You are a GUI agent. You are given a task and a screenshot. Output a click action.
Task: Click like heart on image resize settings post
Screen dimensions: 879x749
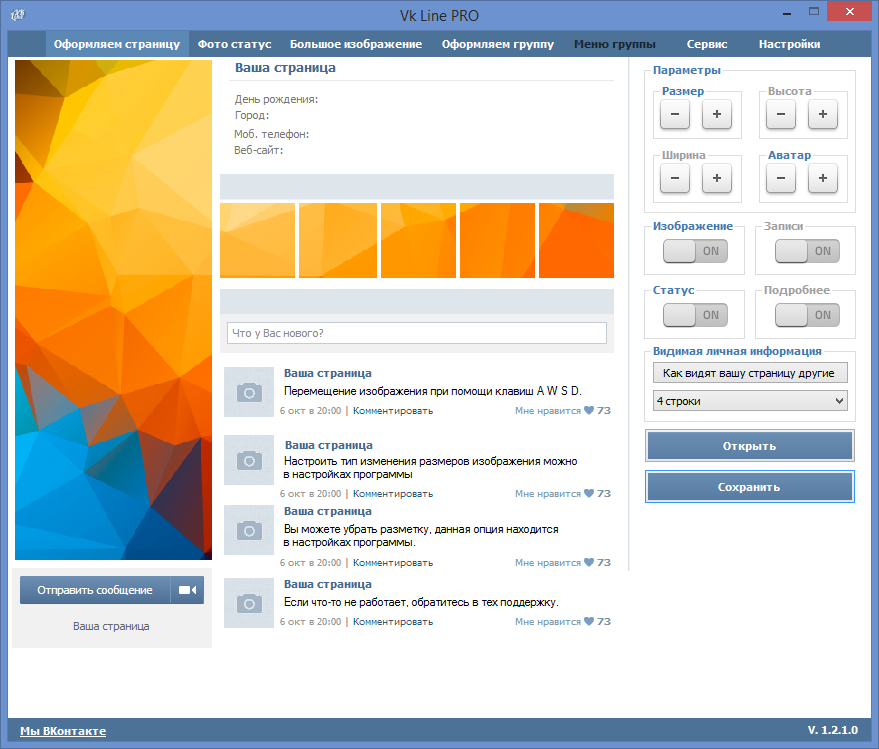(589, 493)
